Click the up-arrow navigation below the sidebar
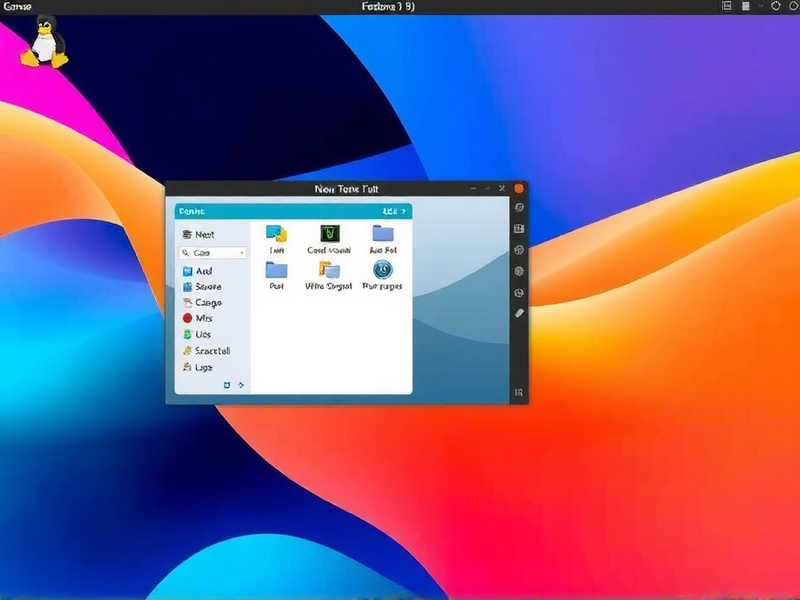This screenshot has width=800, height=600. point(240,385)
